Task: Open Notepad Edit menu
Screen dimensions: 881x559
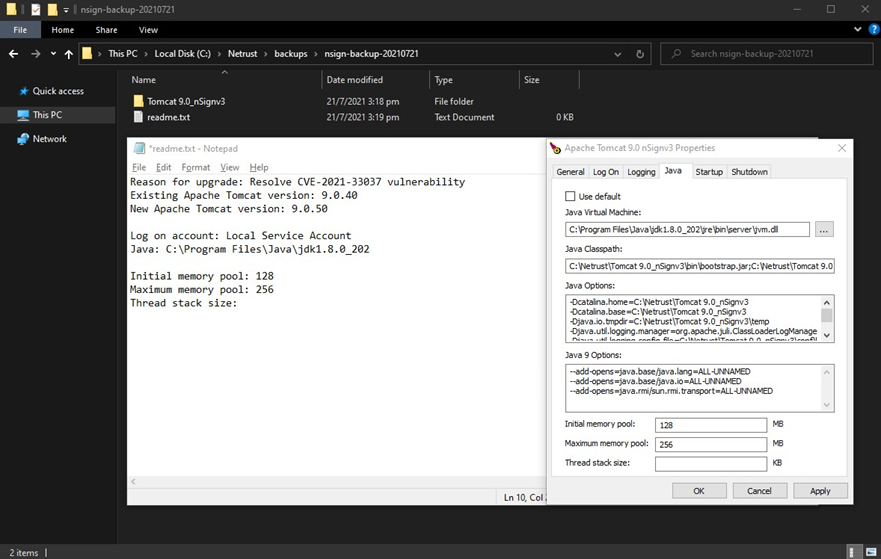Action: [164, 167]
